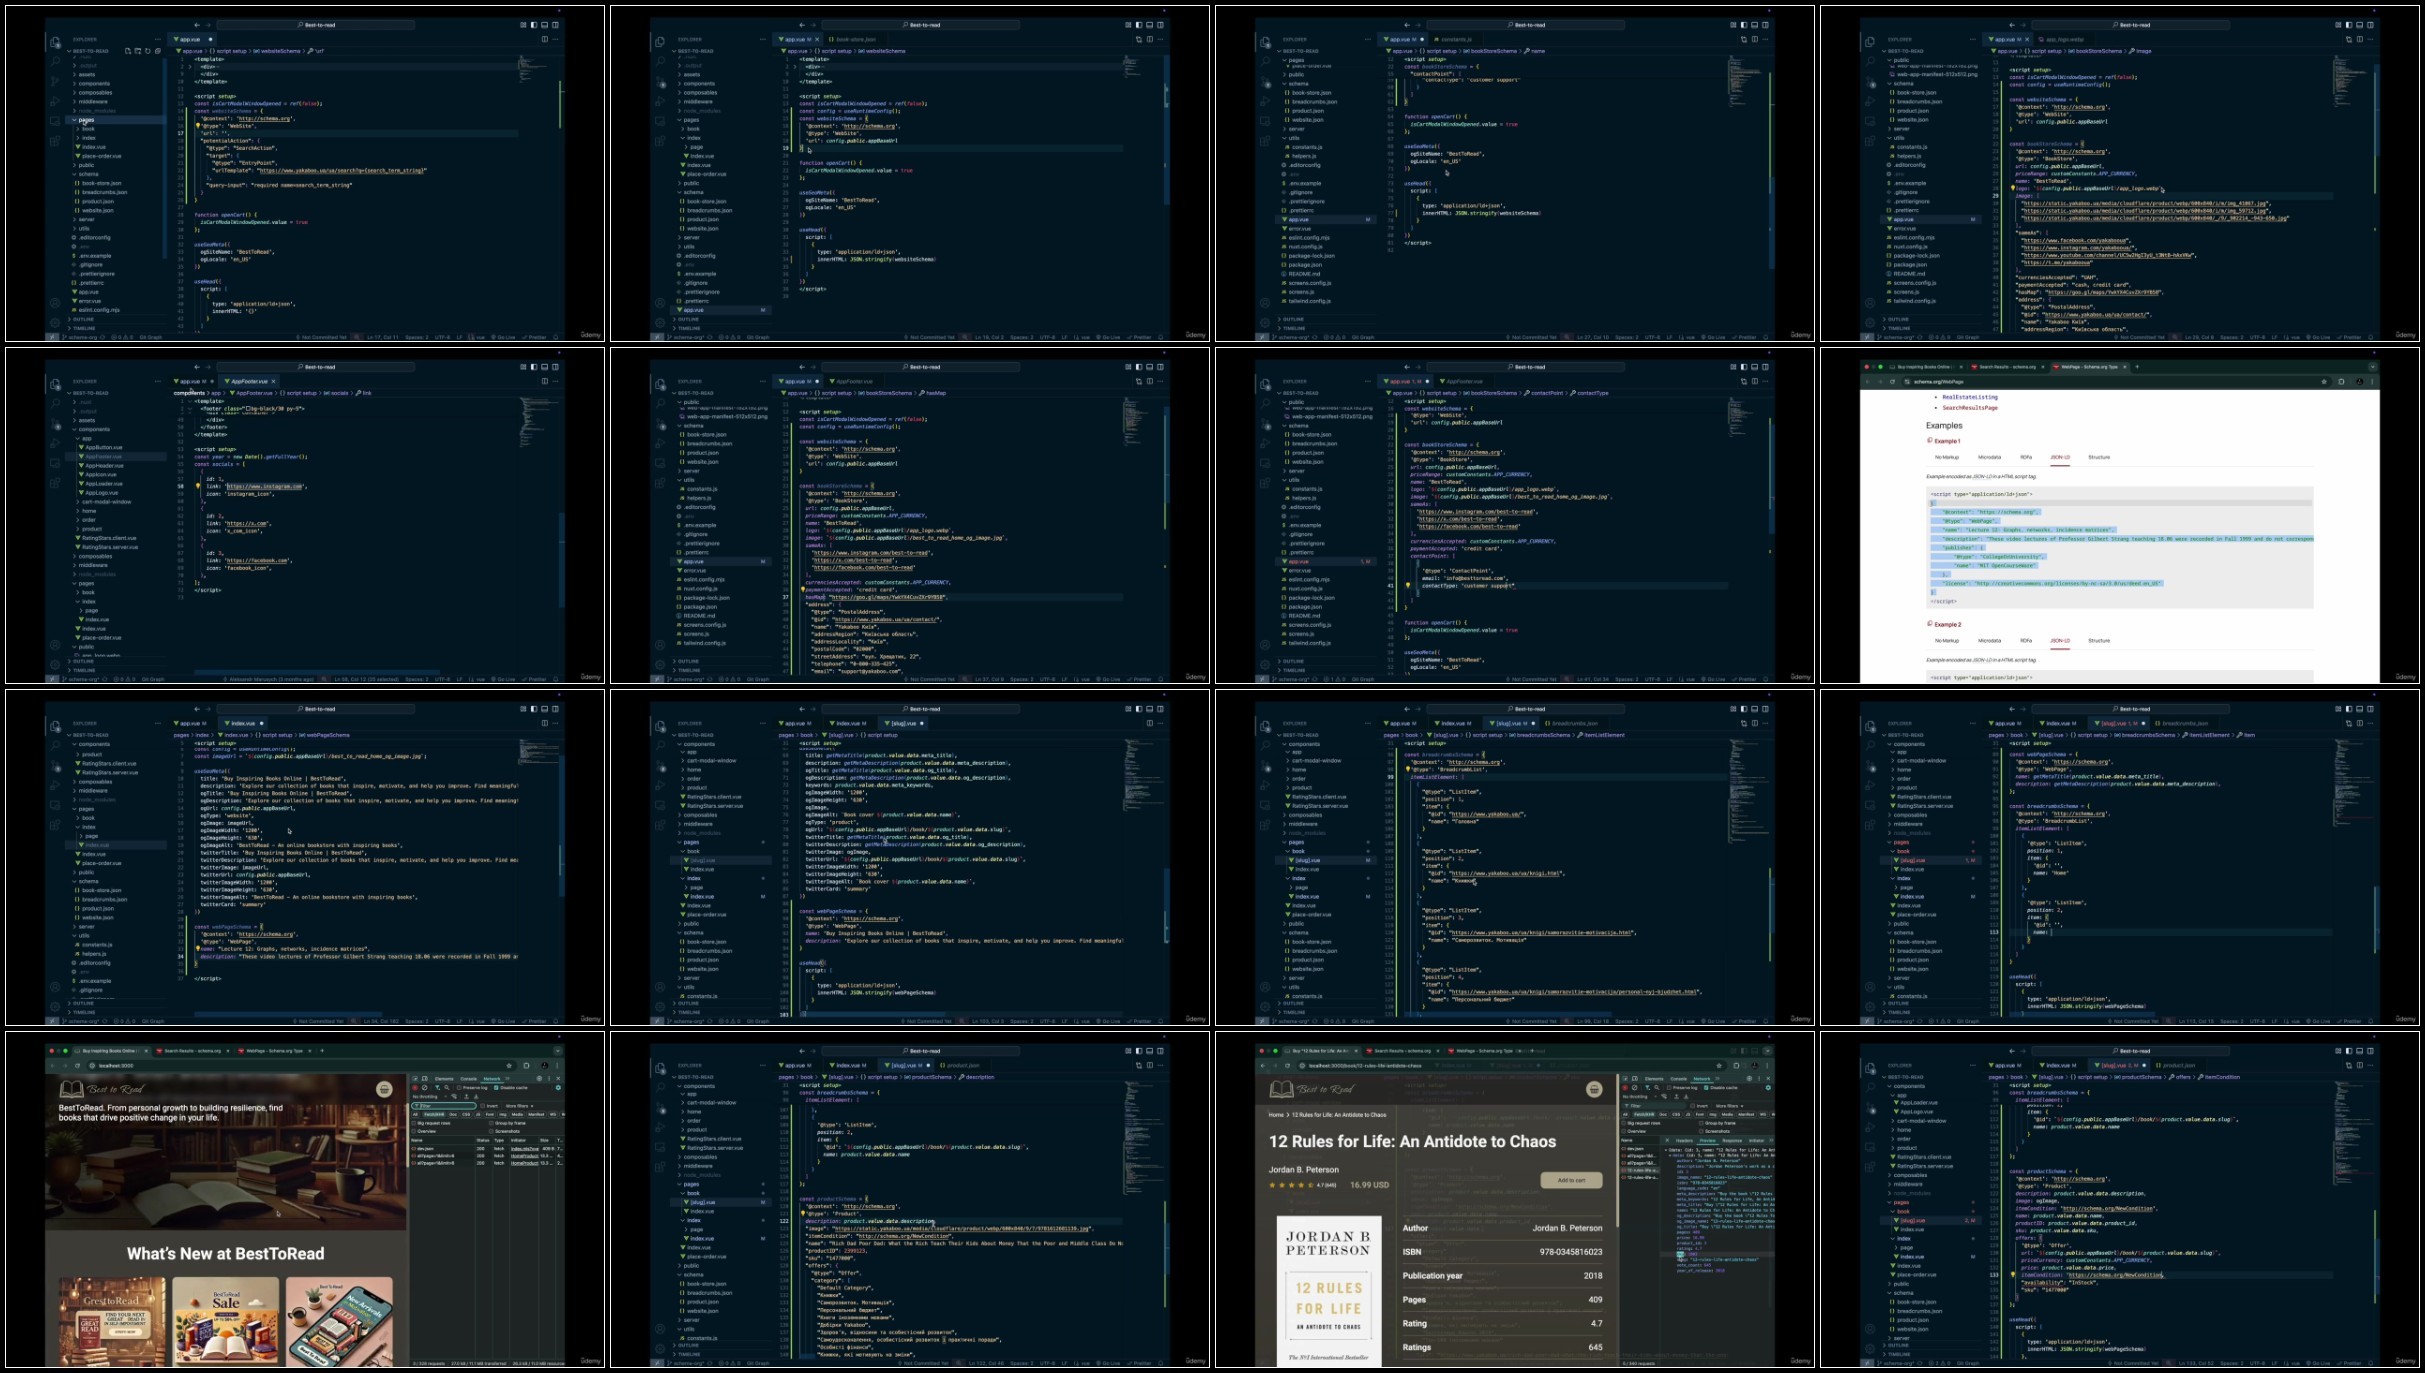Screen dimensions: 2425x1373
Task: Open the DevTools settings gear in the homepage frame
Action: coord(539,1079)
